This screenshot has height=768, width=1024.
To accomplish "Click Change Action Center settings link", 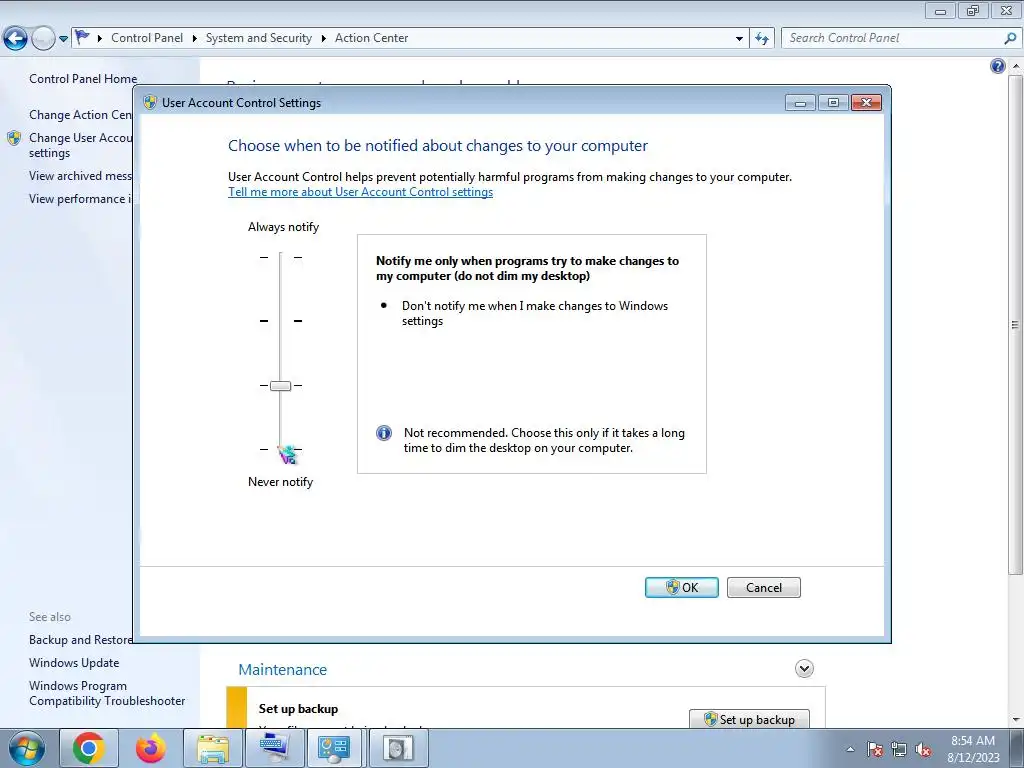I will pos(80,115).
